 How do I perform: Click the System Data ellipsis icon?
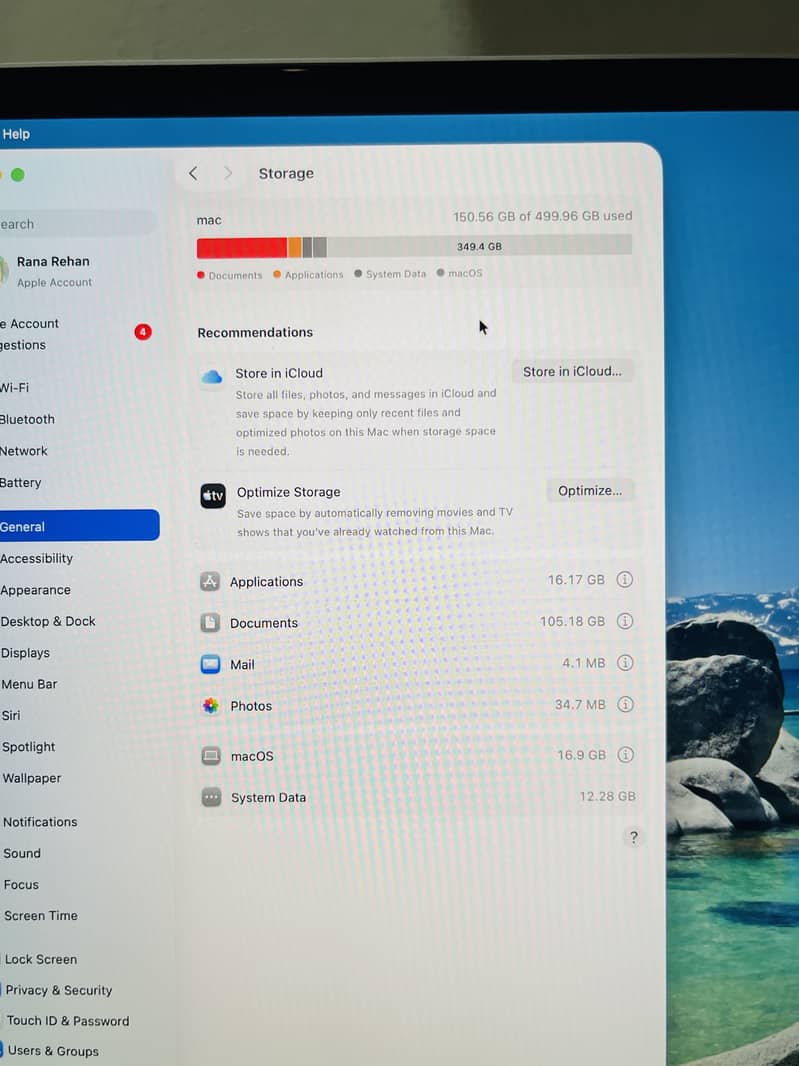click(x=211, y=797)
